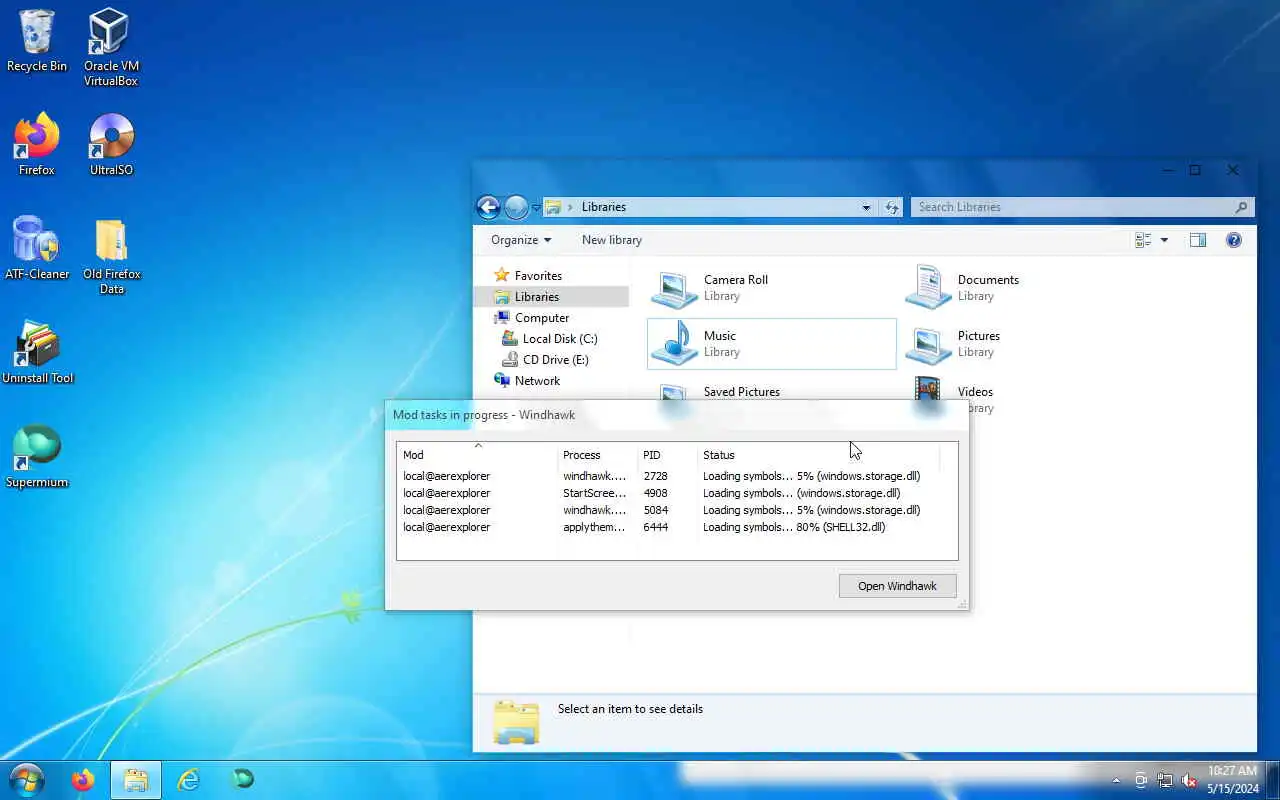
Task: Sort by the Process column header
Action: coord(597,455)
